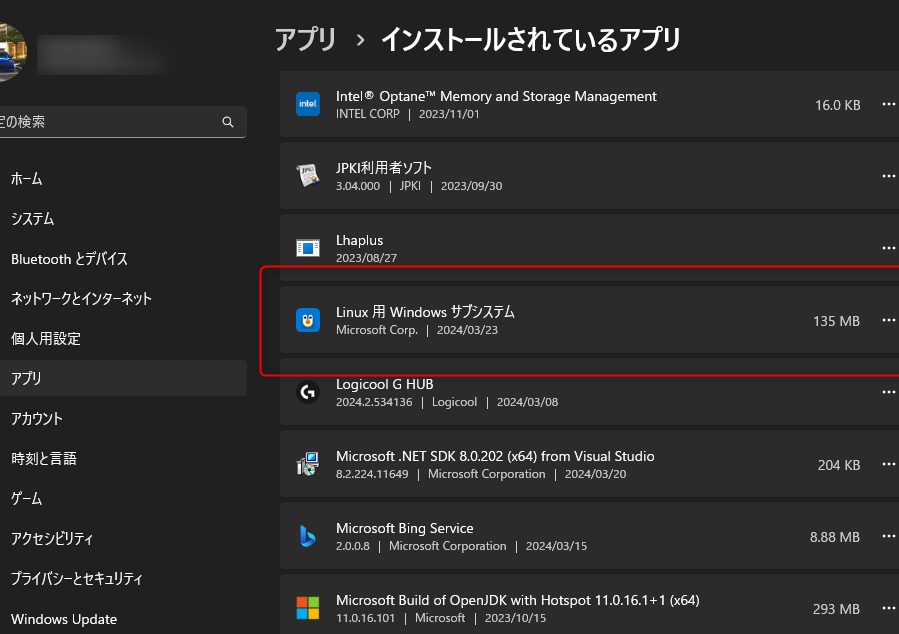
Task: Open the more options menu for Lhaplus
Action: click(888, 248)
